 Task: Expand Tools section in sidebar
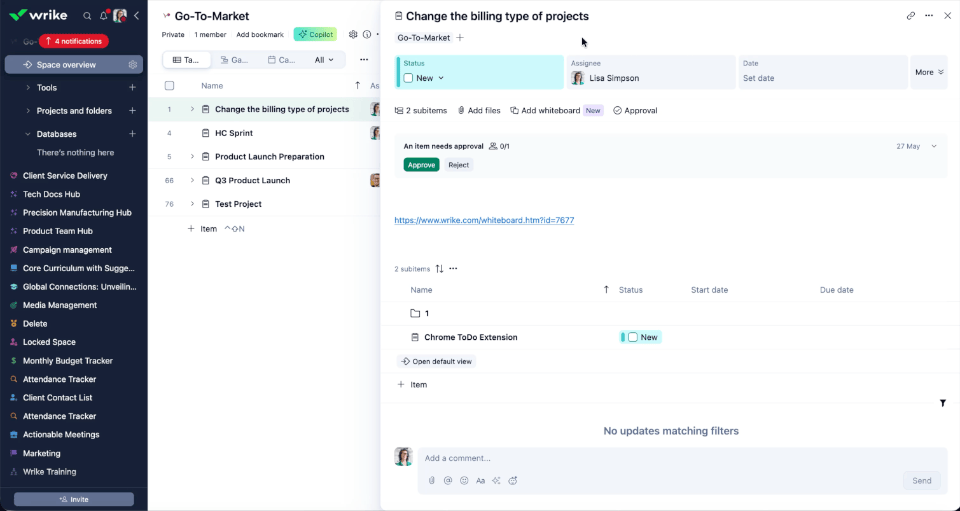28,88
